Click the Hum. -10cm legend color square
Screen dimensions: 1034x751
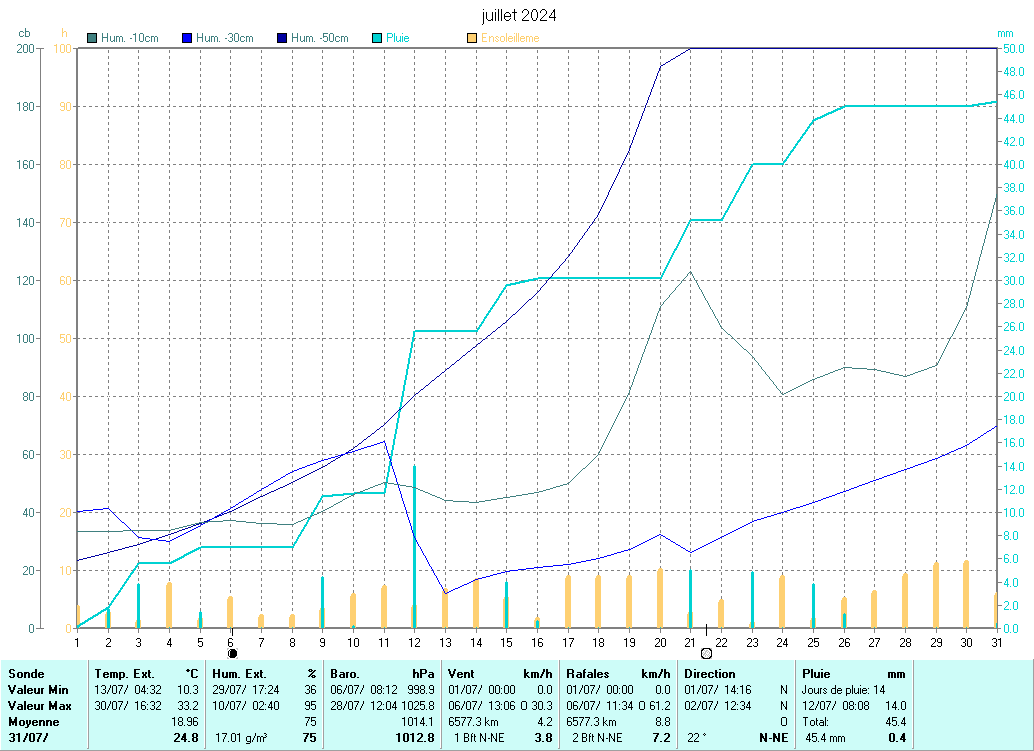coord(93,38)
